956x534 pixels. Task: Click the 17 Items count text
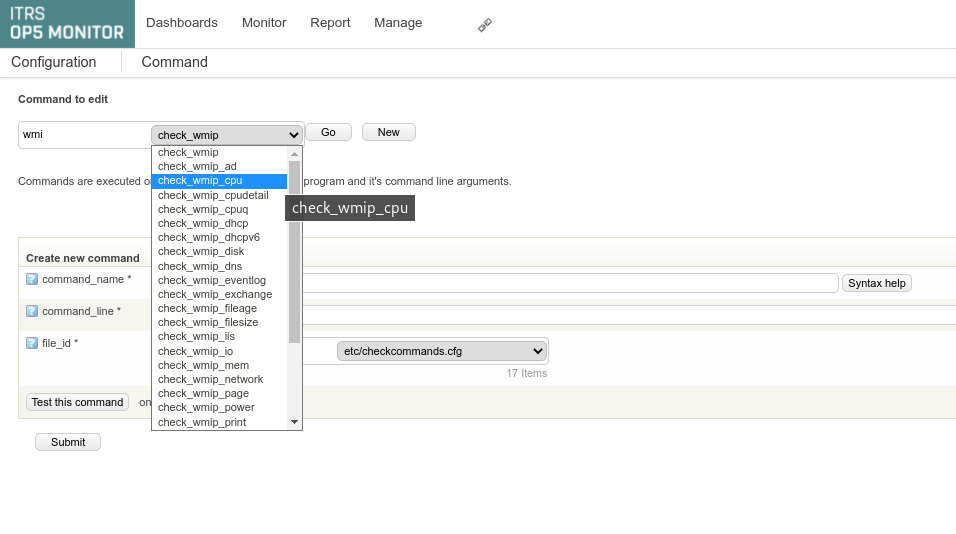(x=527, y=373)
